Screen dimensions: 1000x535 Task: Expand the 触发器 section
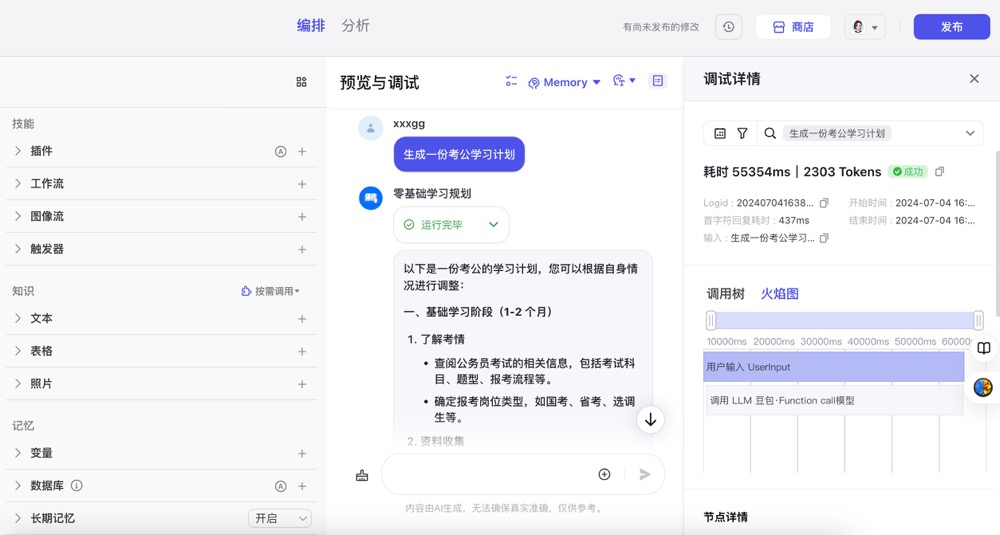(18, 249)
